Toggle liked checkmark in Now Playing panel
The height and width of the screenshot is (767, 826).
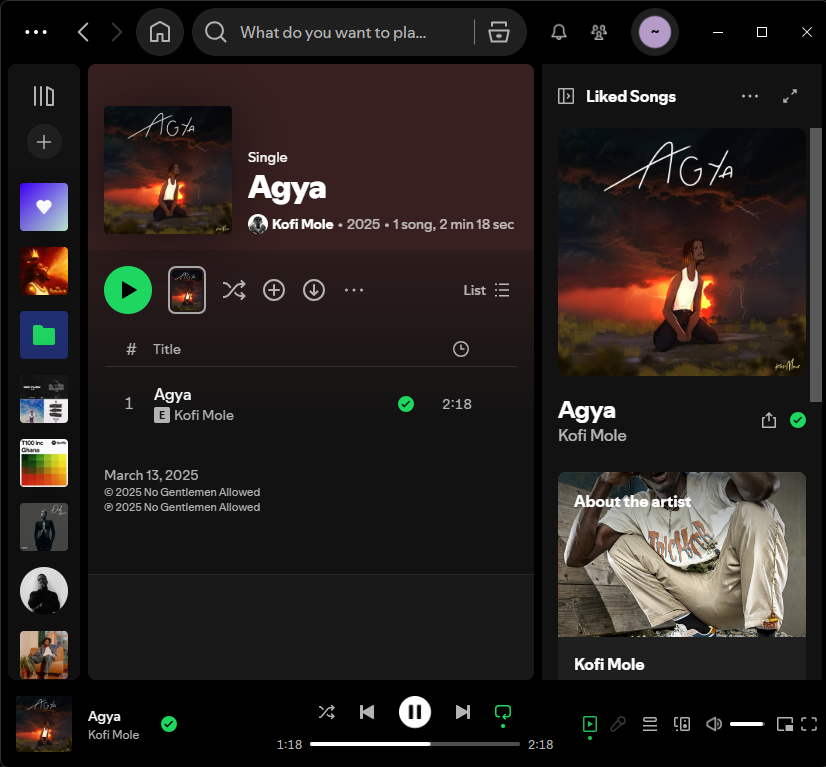(798, 420)
